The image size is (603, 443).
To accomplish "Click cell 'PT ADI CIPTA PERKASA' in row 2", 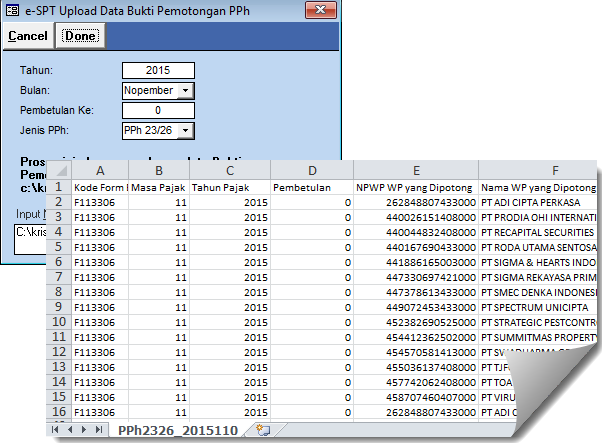I will point(538,202).
